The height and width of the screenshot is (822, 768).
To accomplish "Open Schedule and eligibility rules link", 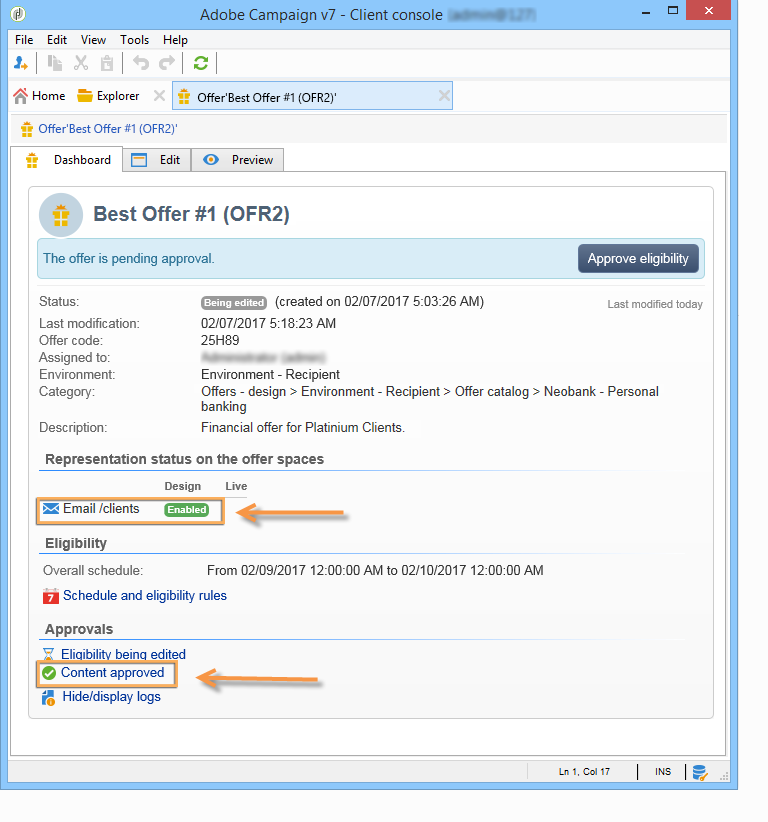I will coord(145,596).
